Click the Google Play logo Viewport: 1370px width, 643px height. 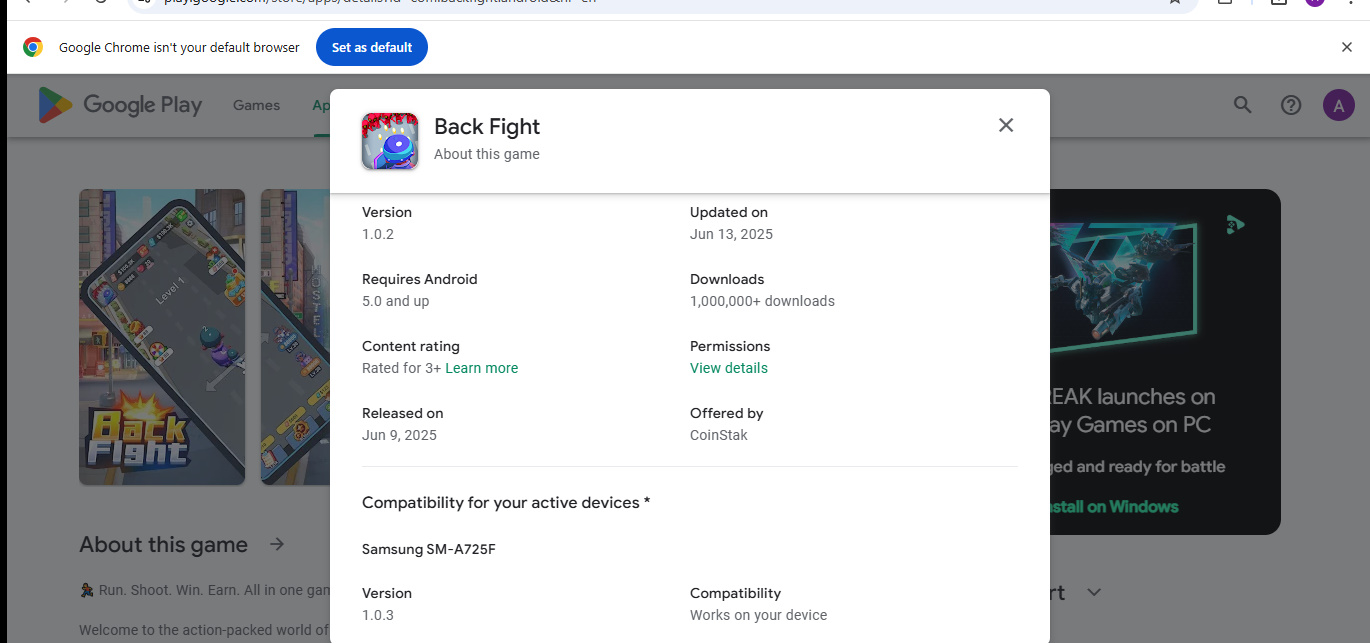point(120,105)
